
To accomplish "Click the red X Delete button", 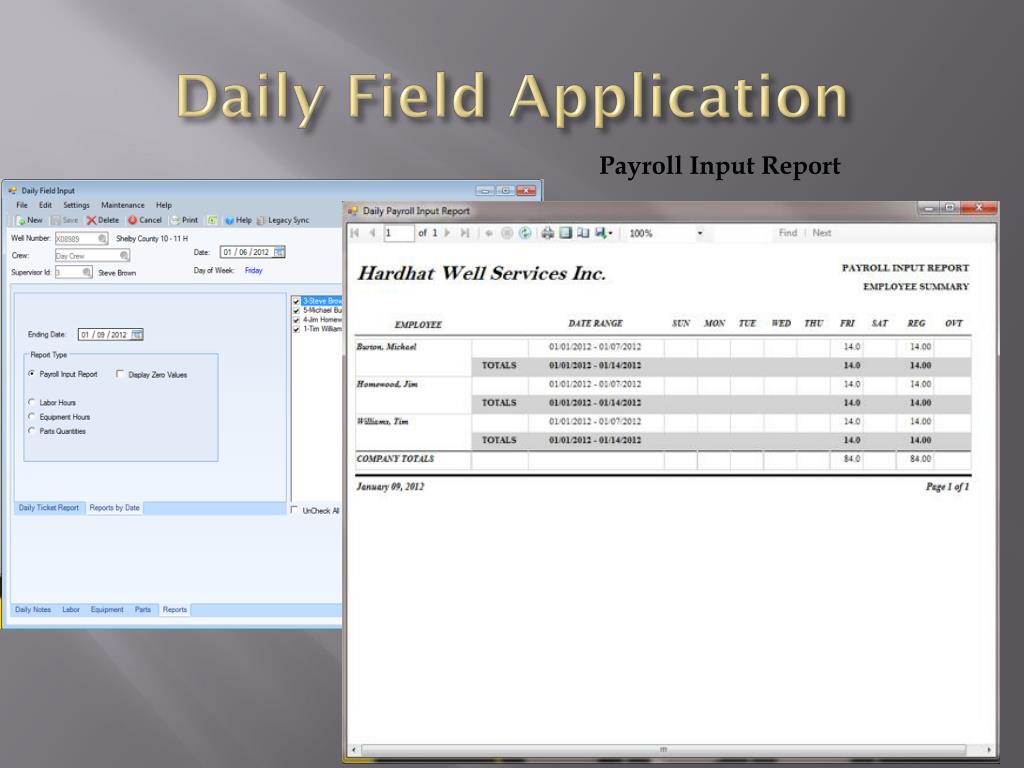I will coord(103,220).
